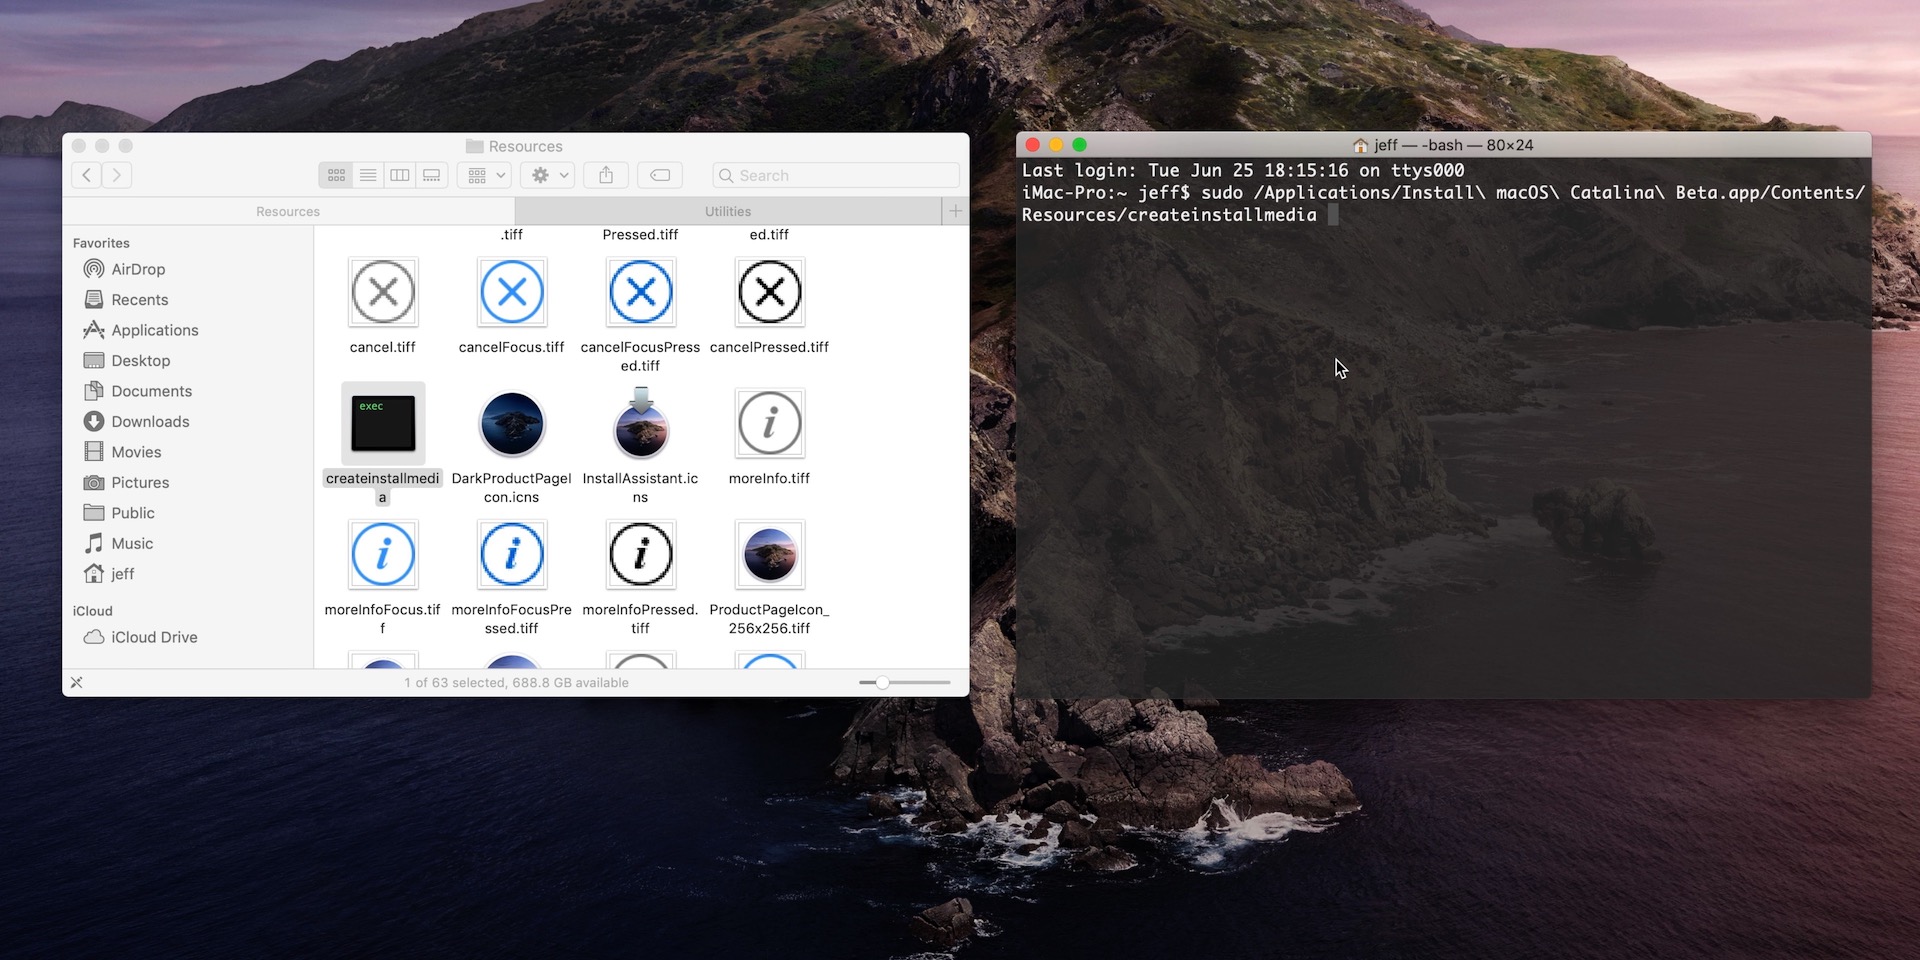Click the back navigation arrow

[x=85, y=174]
